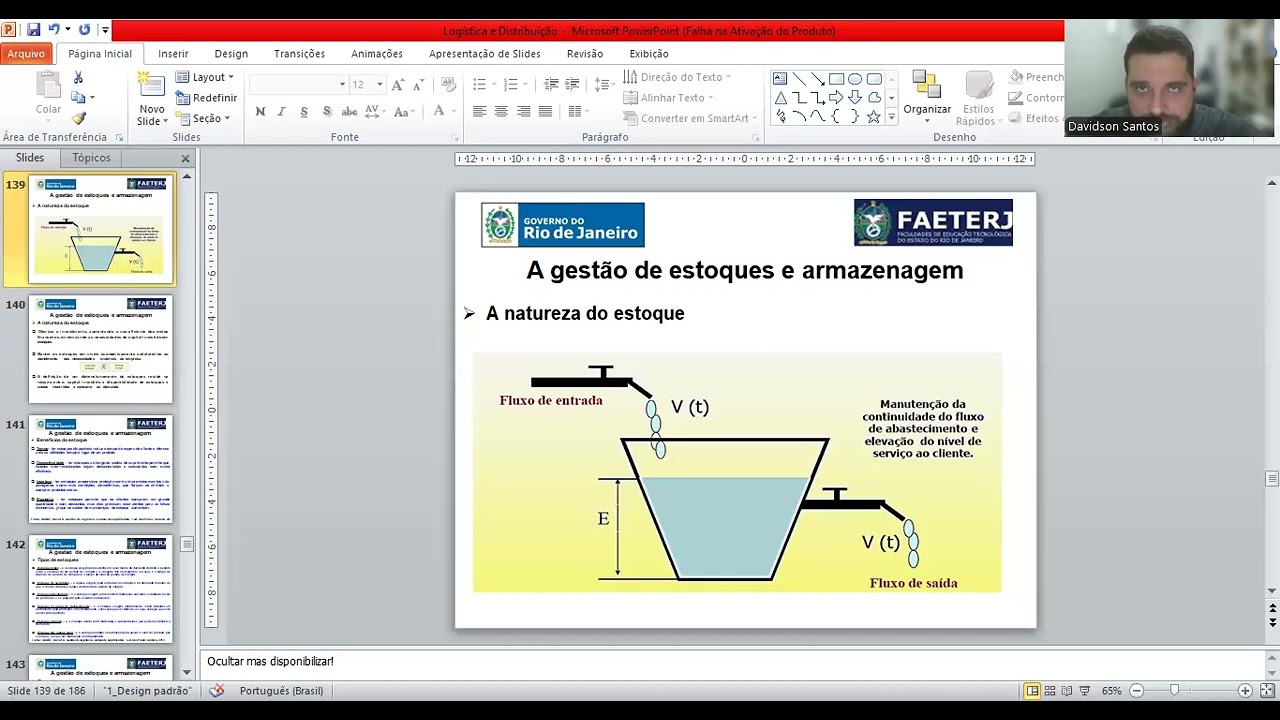
Task: Start slideshow from status bar icon
Action: point(1085,691)
